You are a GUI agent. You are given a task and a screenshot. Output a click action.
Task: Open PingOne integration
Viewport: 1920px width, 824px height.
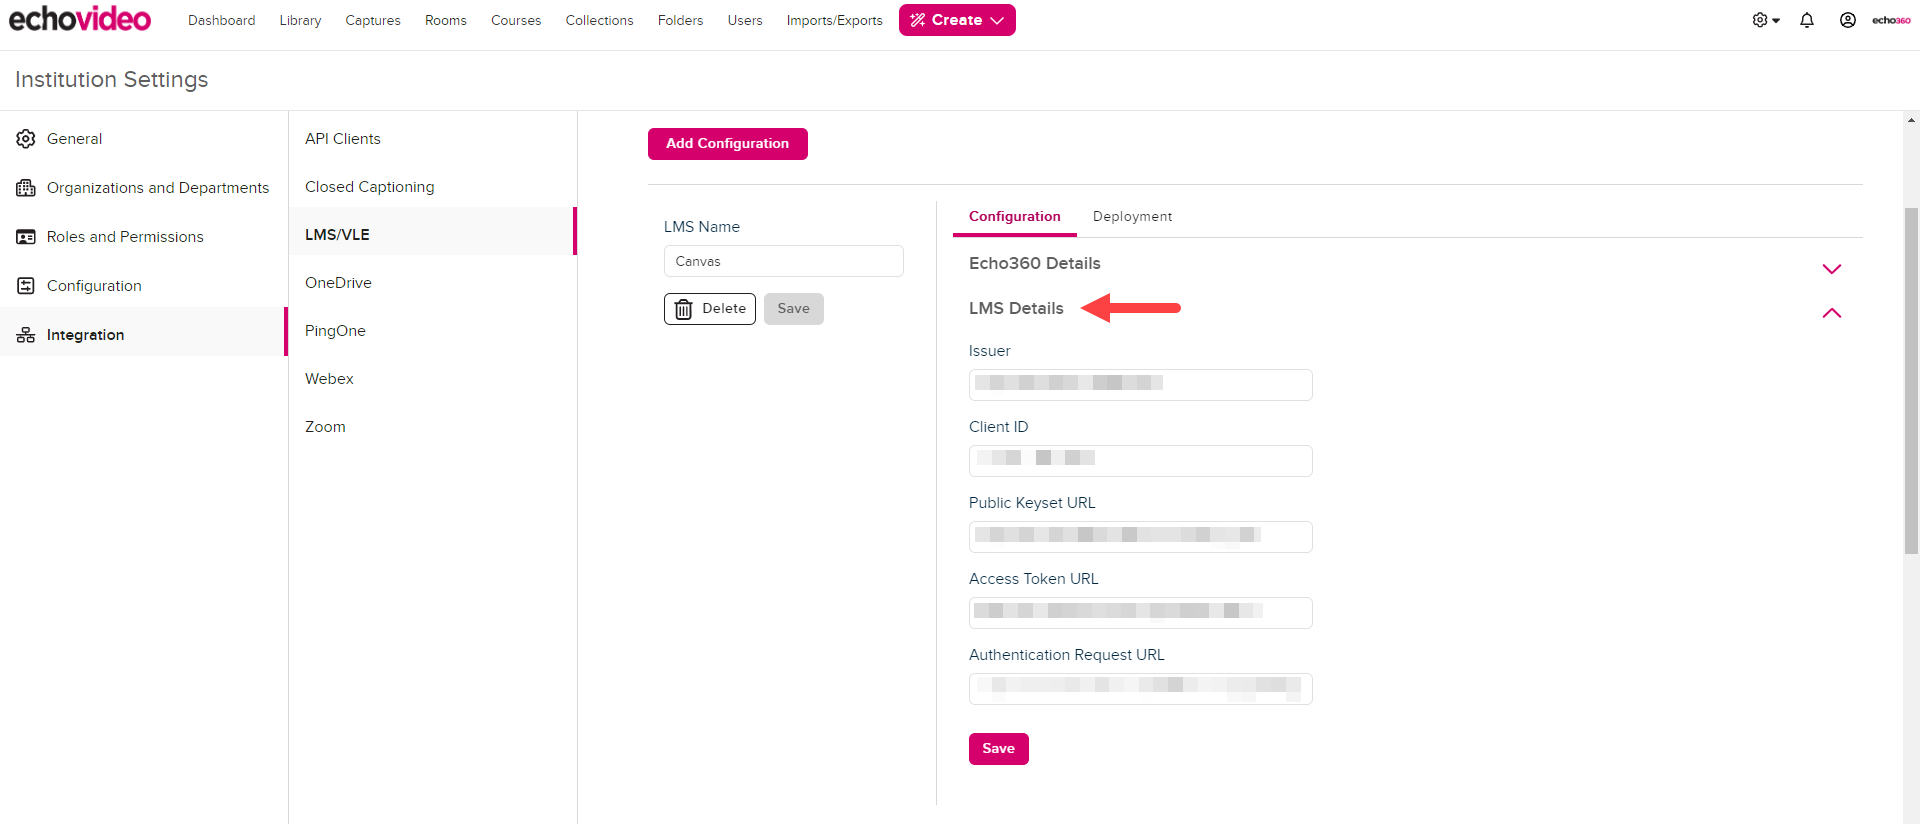pos(433,331)
